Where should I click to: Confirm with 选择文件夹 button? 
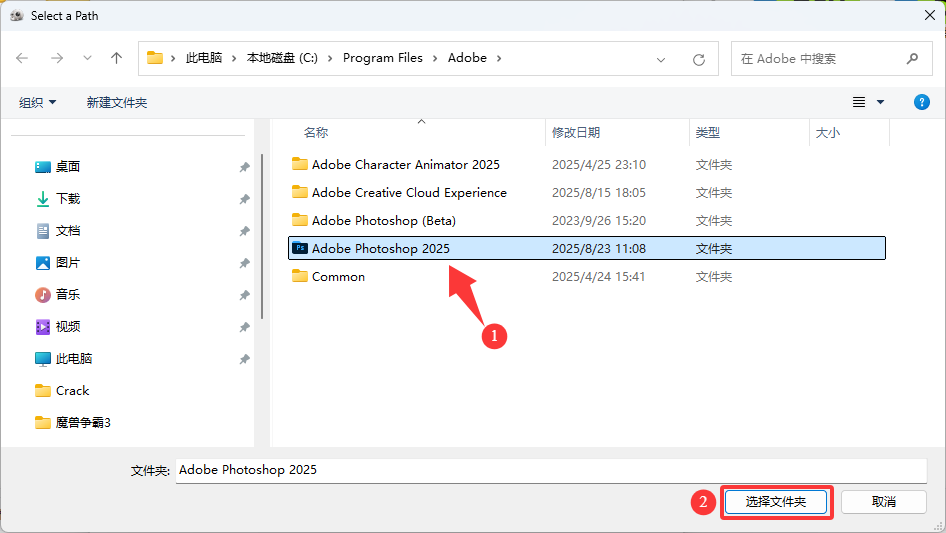click(776, 502)
